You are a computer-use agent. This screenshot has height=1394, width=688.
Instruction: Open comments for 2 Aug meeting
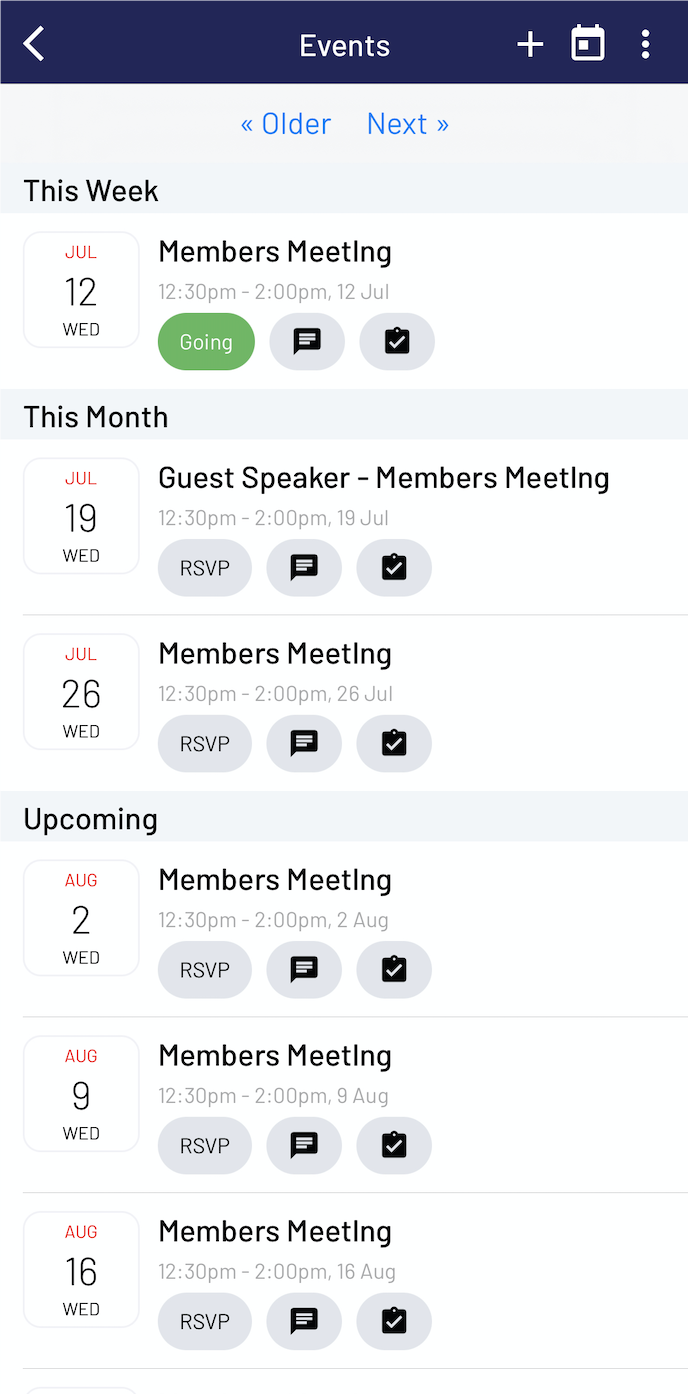304,969
